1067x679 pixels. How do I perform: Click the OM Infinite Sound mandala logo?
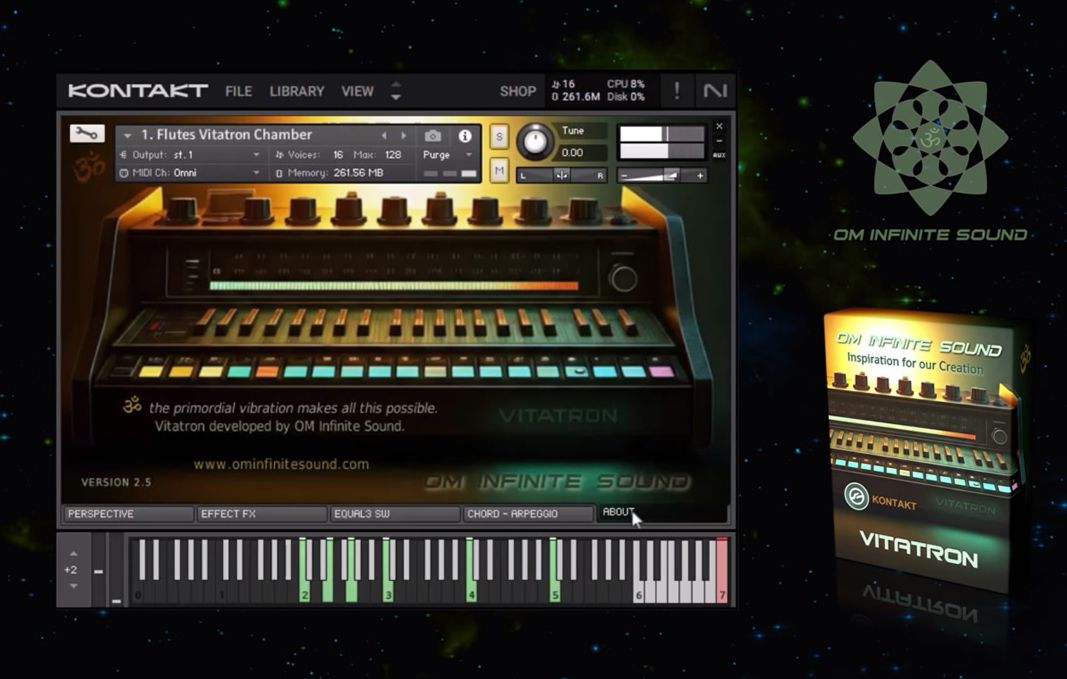point(930,138)
